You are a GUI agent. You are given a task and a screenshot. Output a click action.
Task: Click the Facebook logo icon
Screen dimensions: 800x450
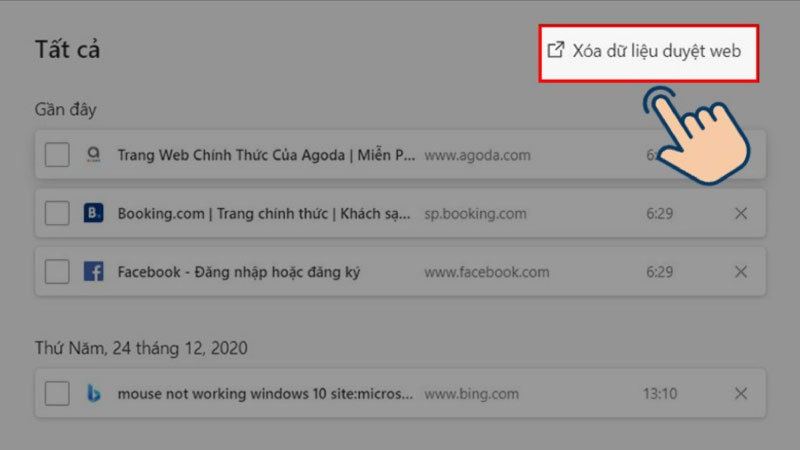pos(93,271)
